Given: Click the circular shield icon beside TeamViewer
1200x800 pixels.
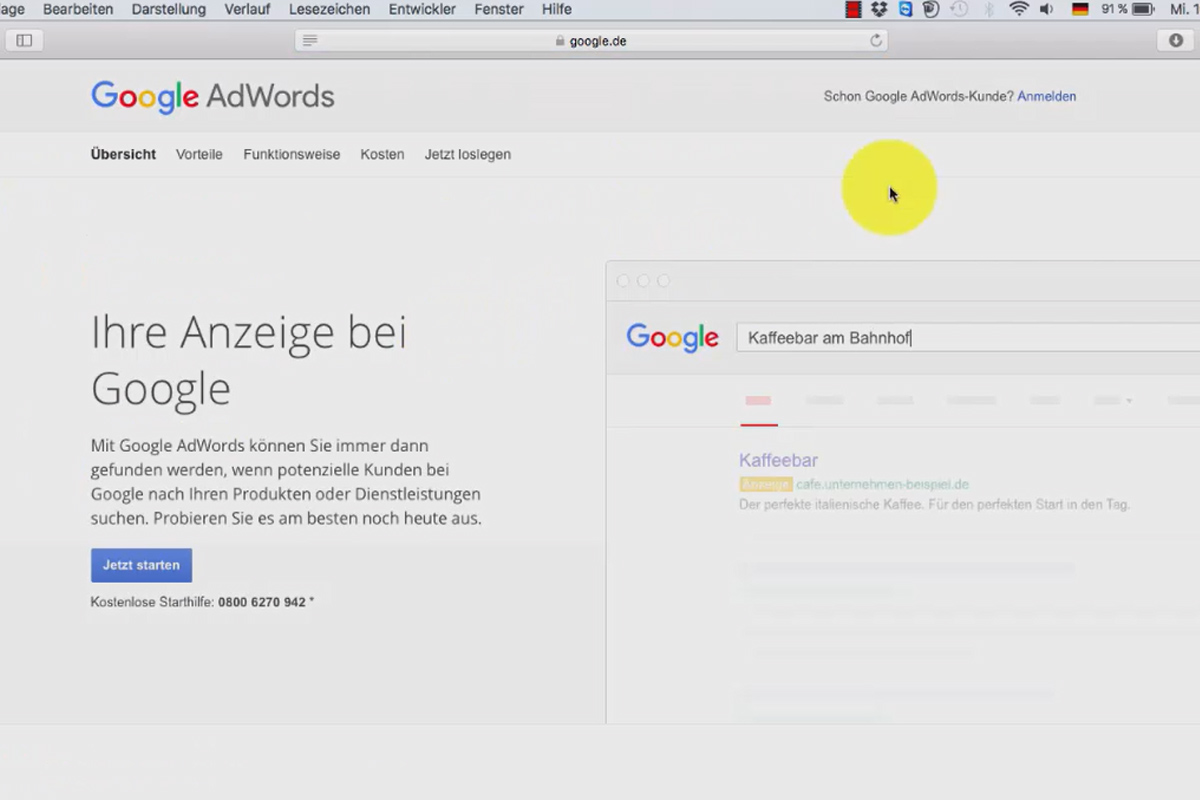Looking at the screenshot, I should 931,9.
